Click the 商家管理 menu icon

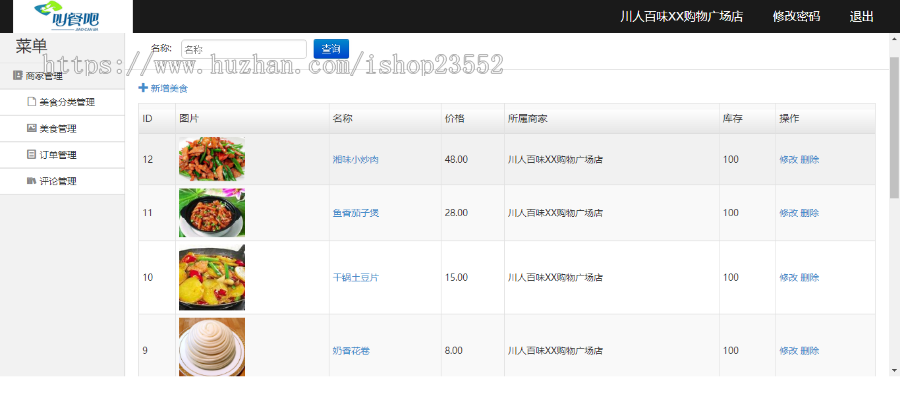pos(17,75)
